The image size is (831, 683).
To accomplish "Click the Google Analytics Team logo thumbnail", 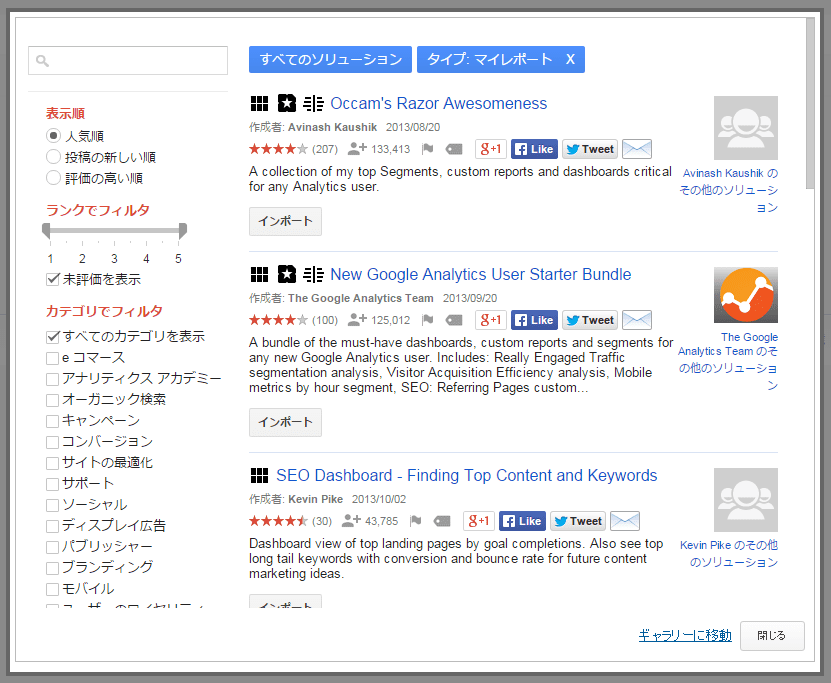I will click(746, 295).
